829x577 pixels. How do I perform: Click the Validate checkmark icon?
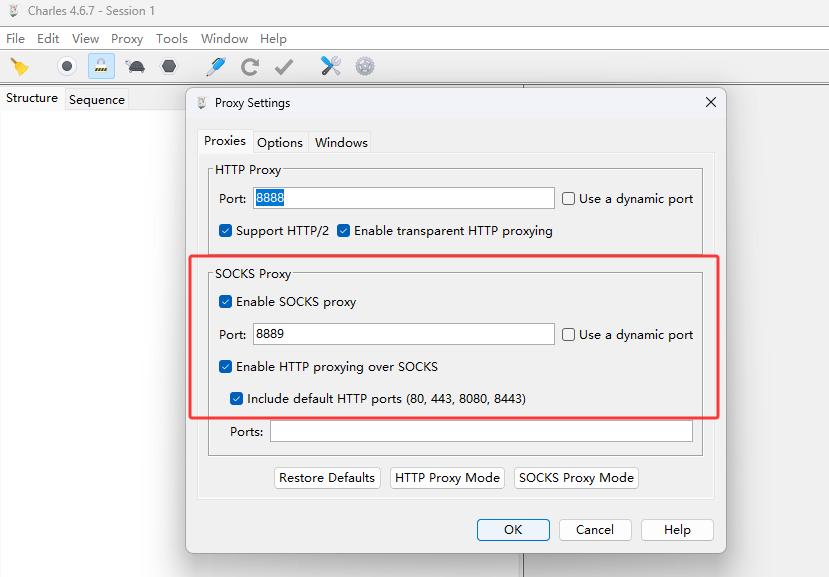(x=284, y=67)
